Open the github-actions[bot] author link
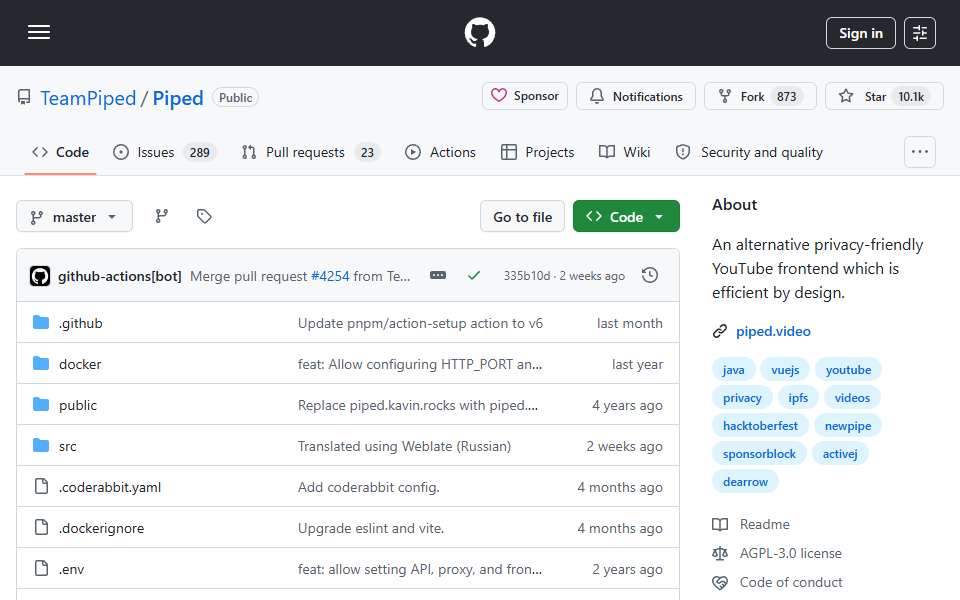960x600 pixels. click(120, 276)
